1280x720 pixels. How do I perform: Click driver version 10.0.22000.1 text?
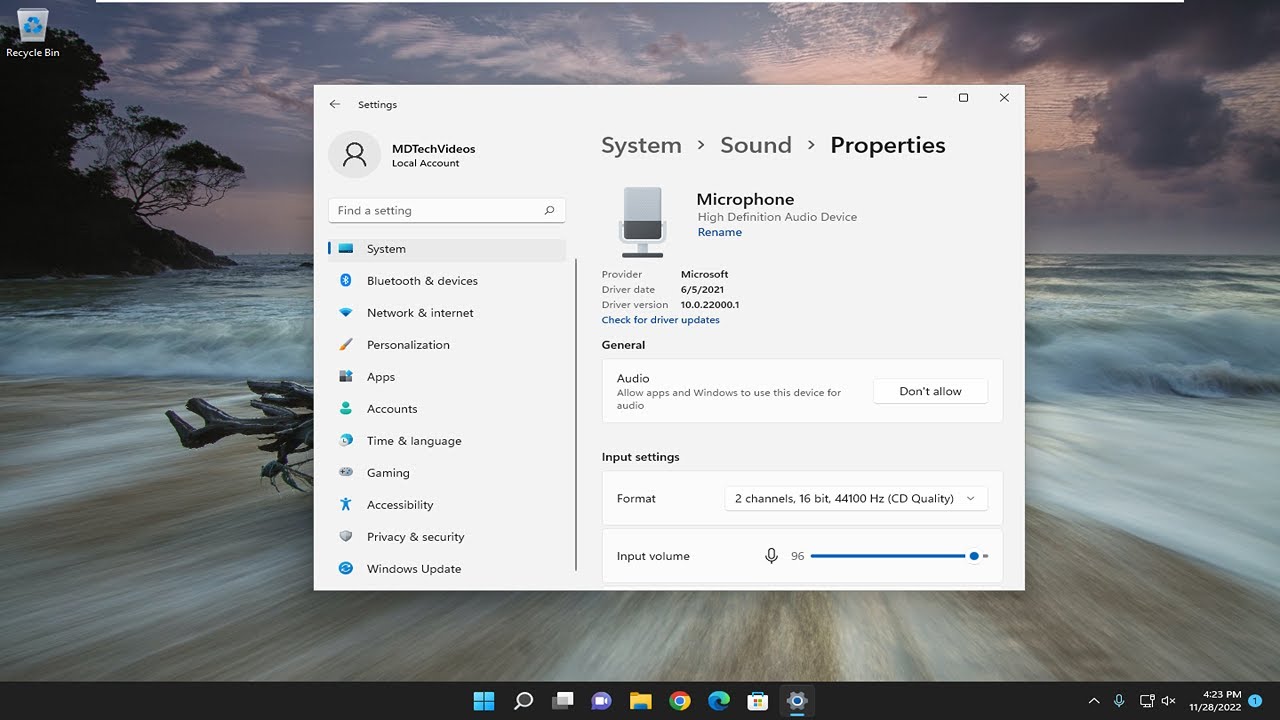(x=710, y=305)
